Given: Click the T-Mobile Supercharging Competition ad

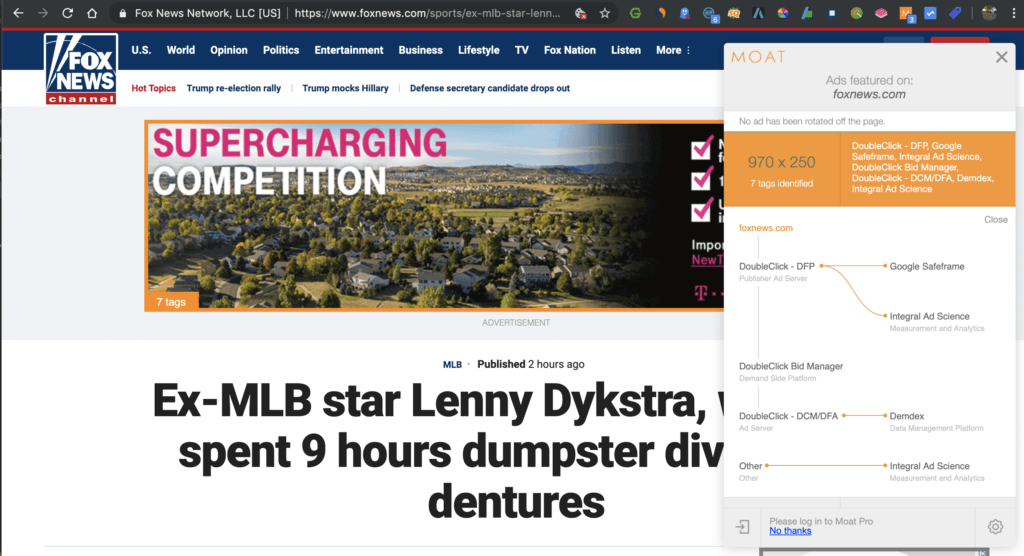Looking at the screenshot, I should (435, 216).
